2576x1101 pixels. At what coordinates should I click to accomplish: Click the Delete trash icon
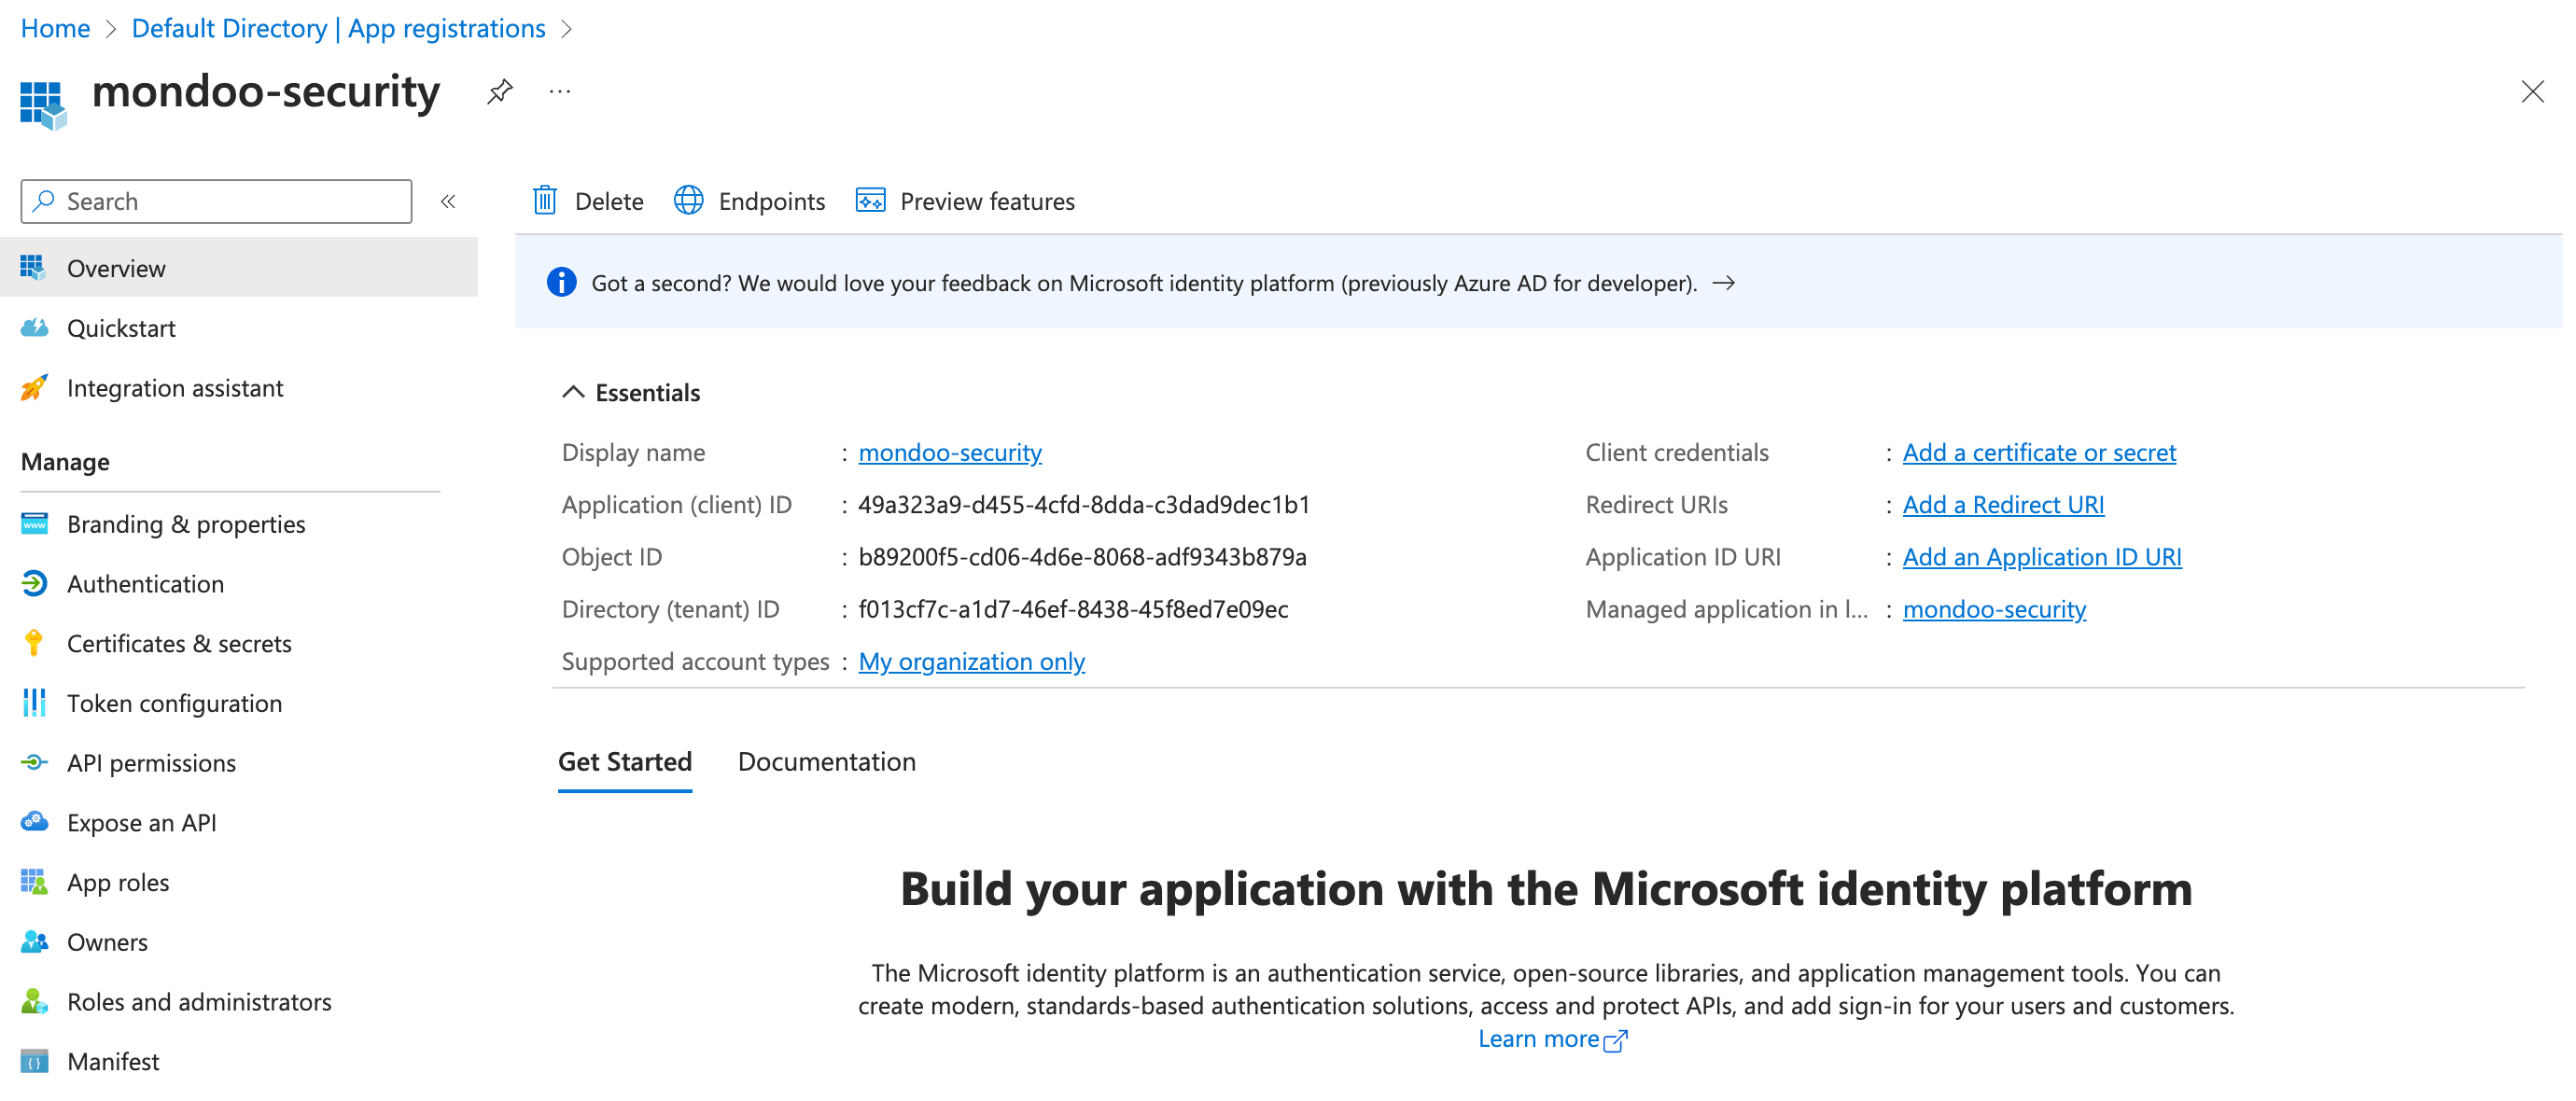tap(545, 200)
